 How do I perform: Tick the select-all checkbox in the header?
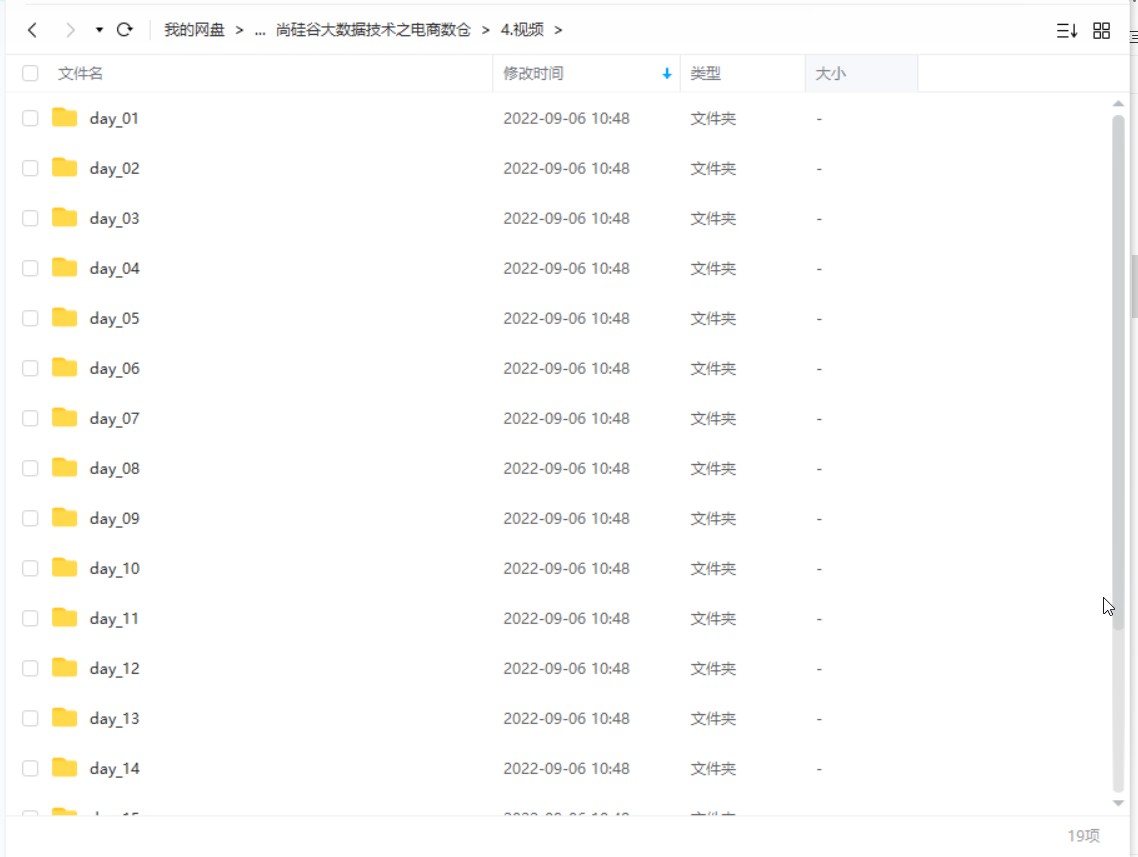coord(30,73)
